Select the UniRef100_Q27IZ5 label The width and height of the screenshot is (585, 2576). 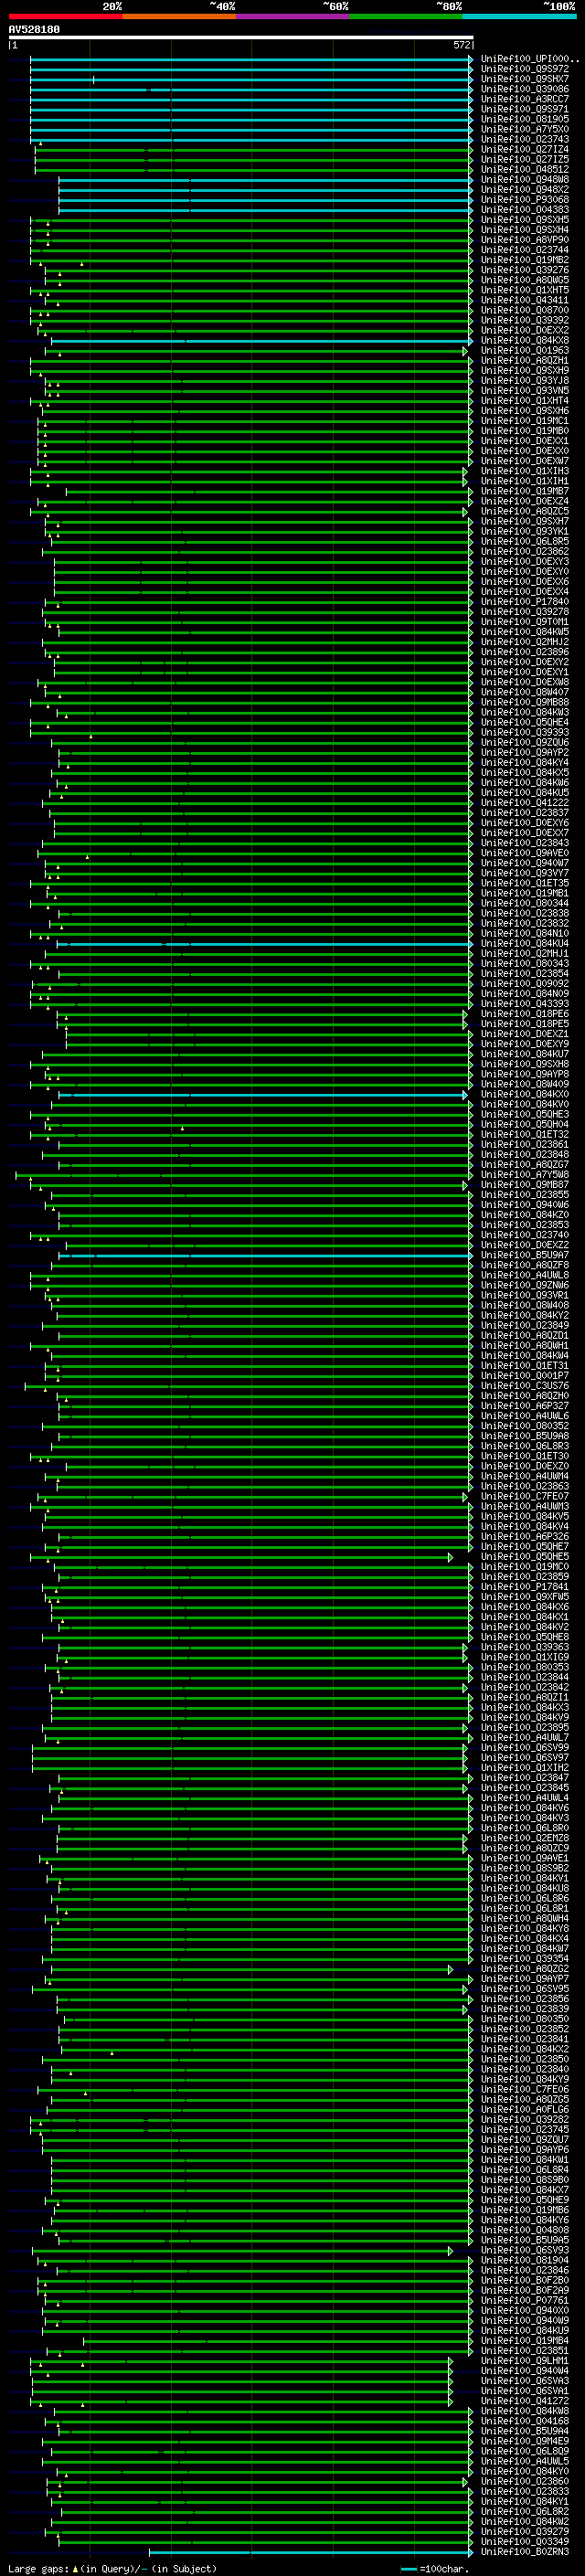tap(525, 159)
